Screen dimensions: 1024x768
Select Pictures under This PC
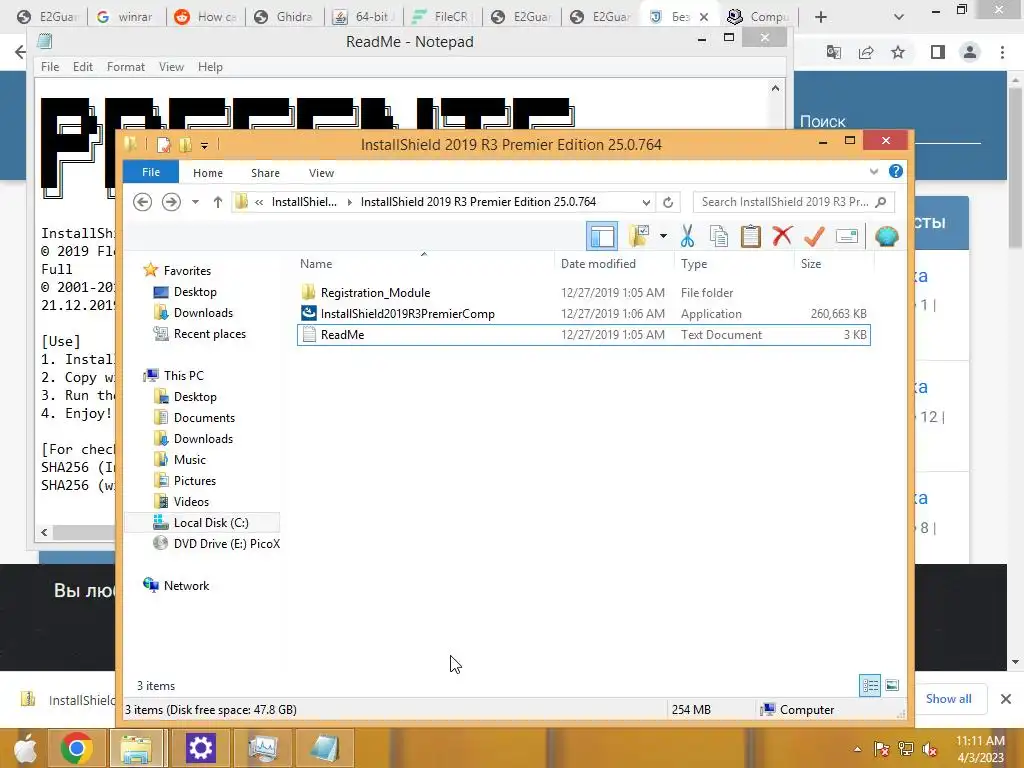tap(194, 481)
